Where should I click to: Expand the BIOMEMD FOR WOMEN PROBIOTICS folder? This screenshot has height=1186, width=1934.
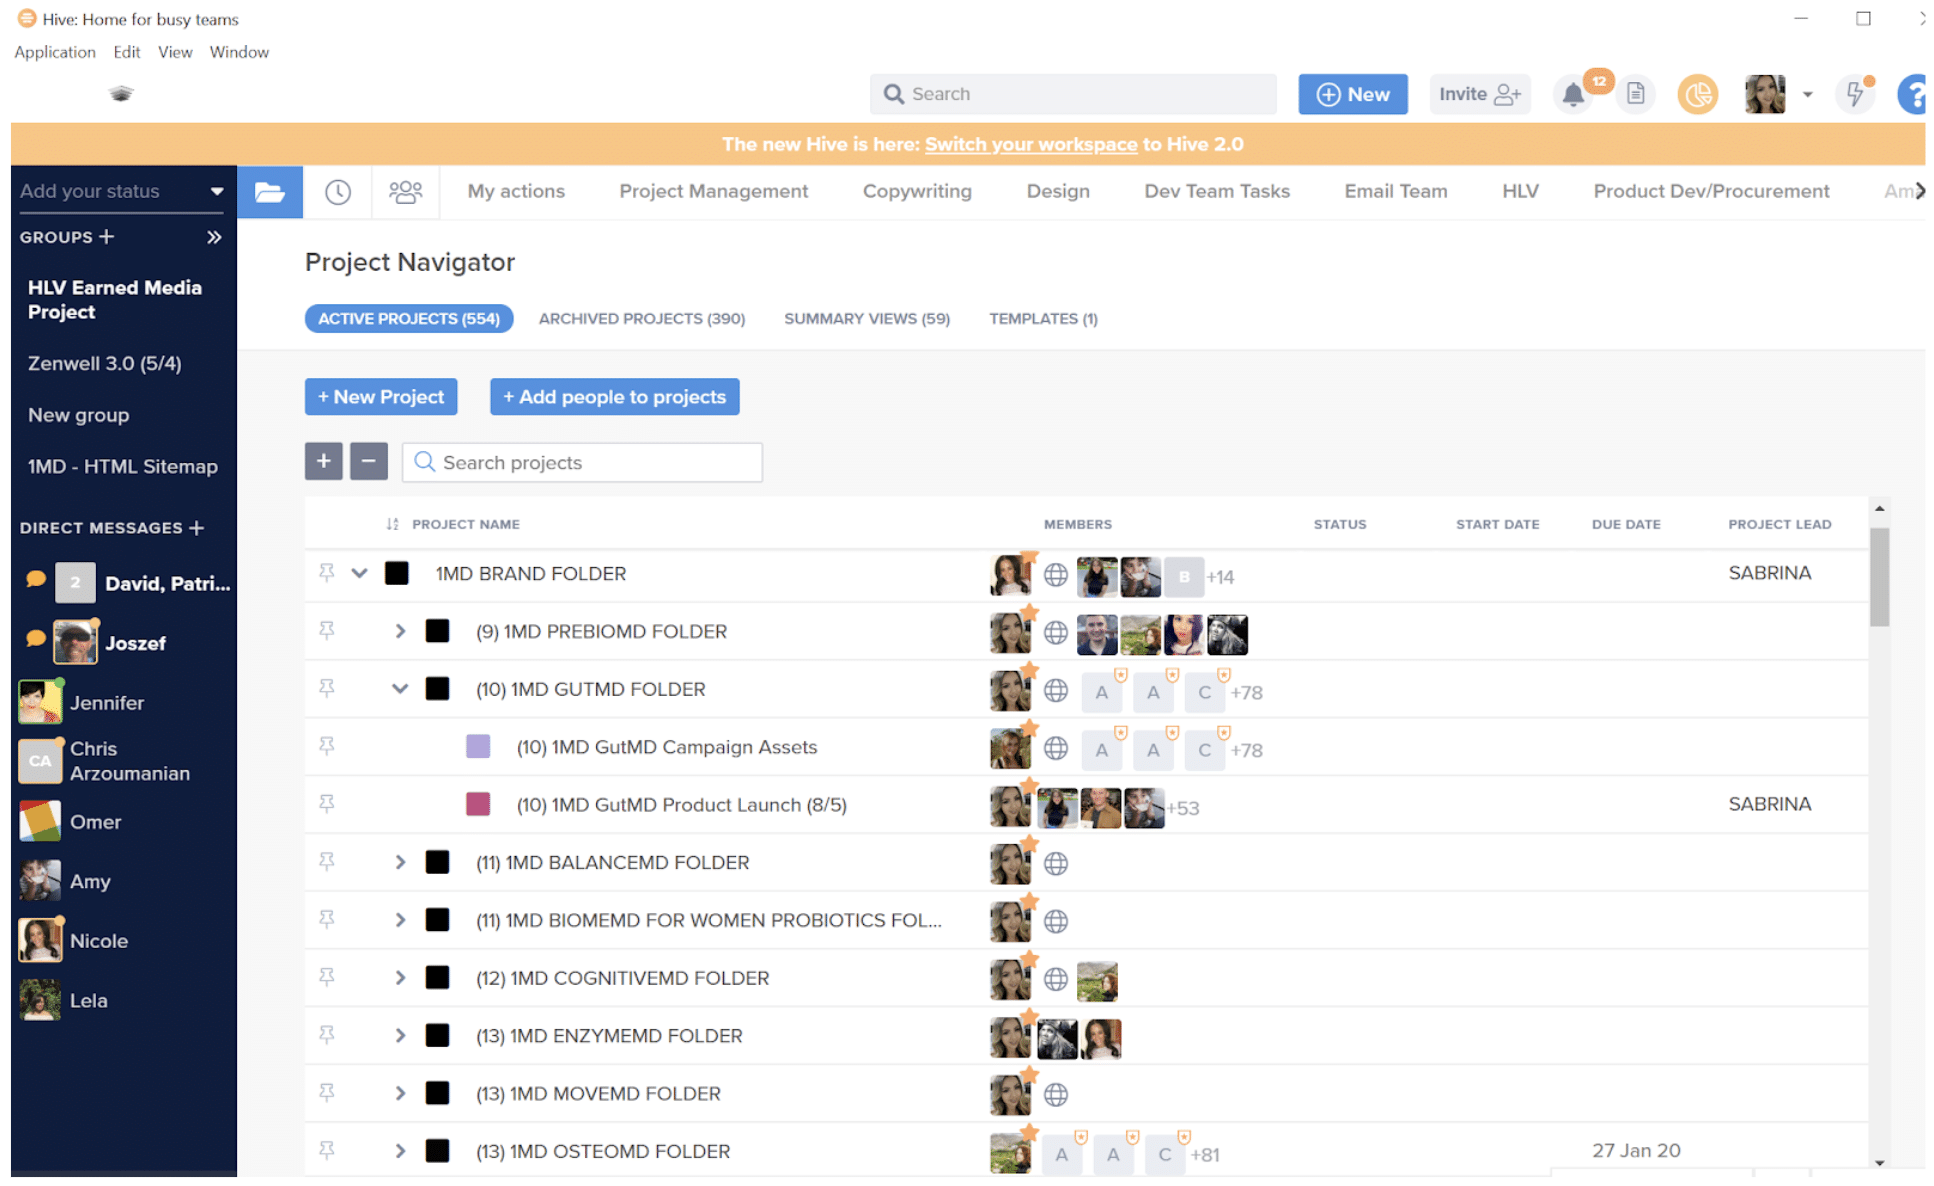[400, 920]
